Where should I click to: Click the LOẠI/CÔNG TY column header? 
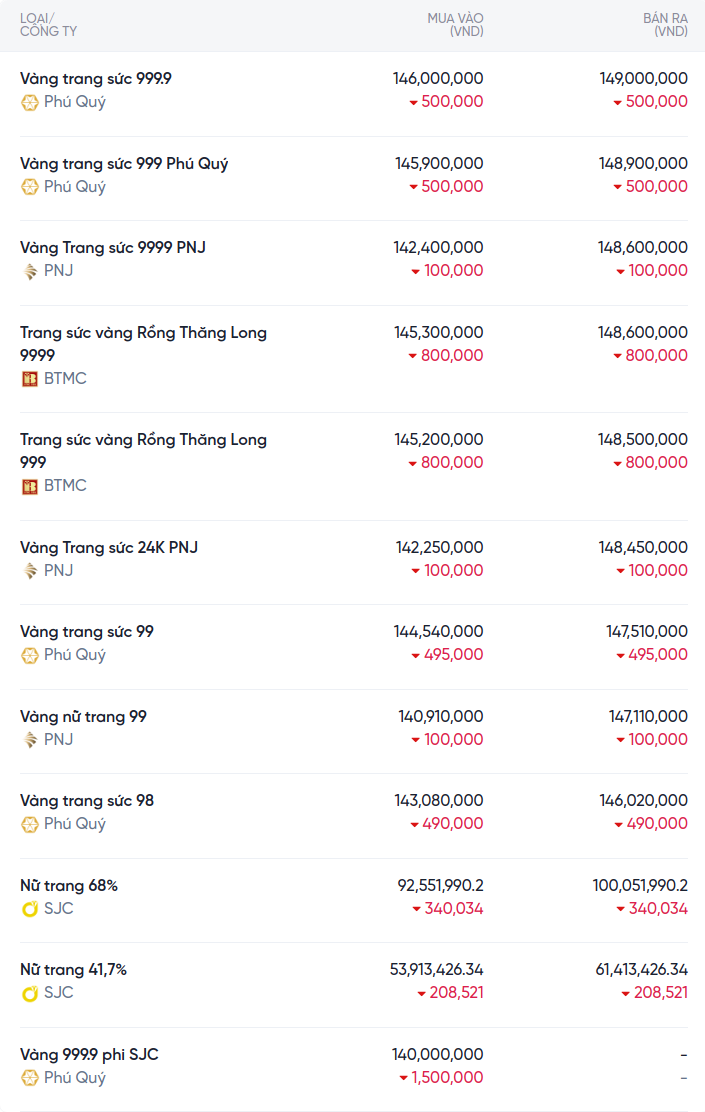coord(48,25)
